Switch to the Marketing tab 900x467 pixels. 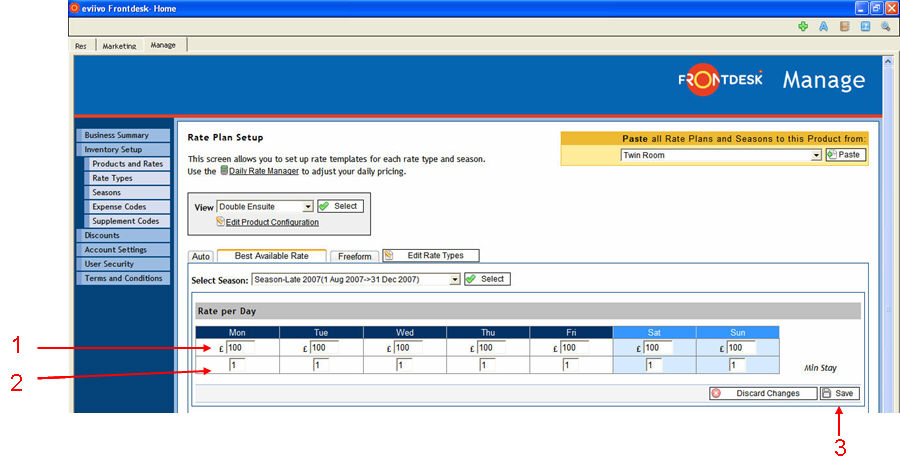coord(119,45)
